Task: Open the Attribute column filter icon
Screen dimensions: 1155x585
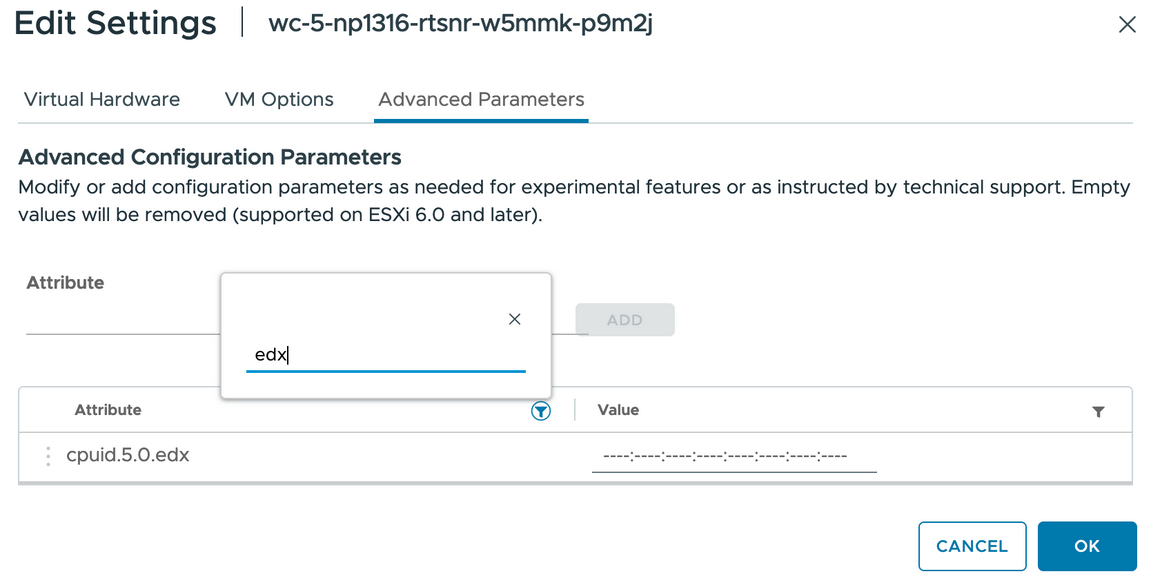Action: (541, 411)
